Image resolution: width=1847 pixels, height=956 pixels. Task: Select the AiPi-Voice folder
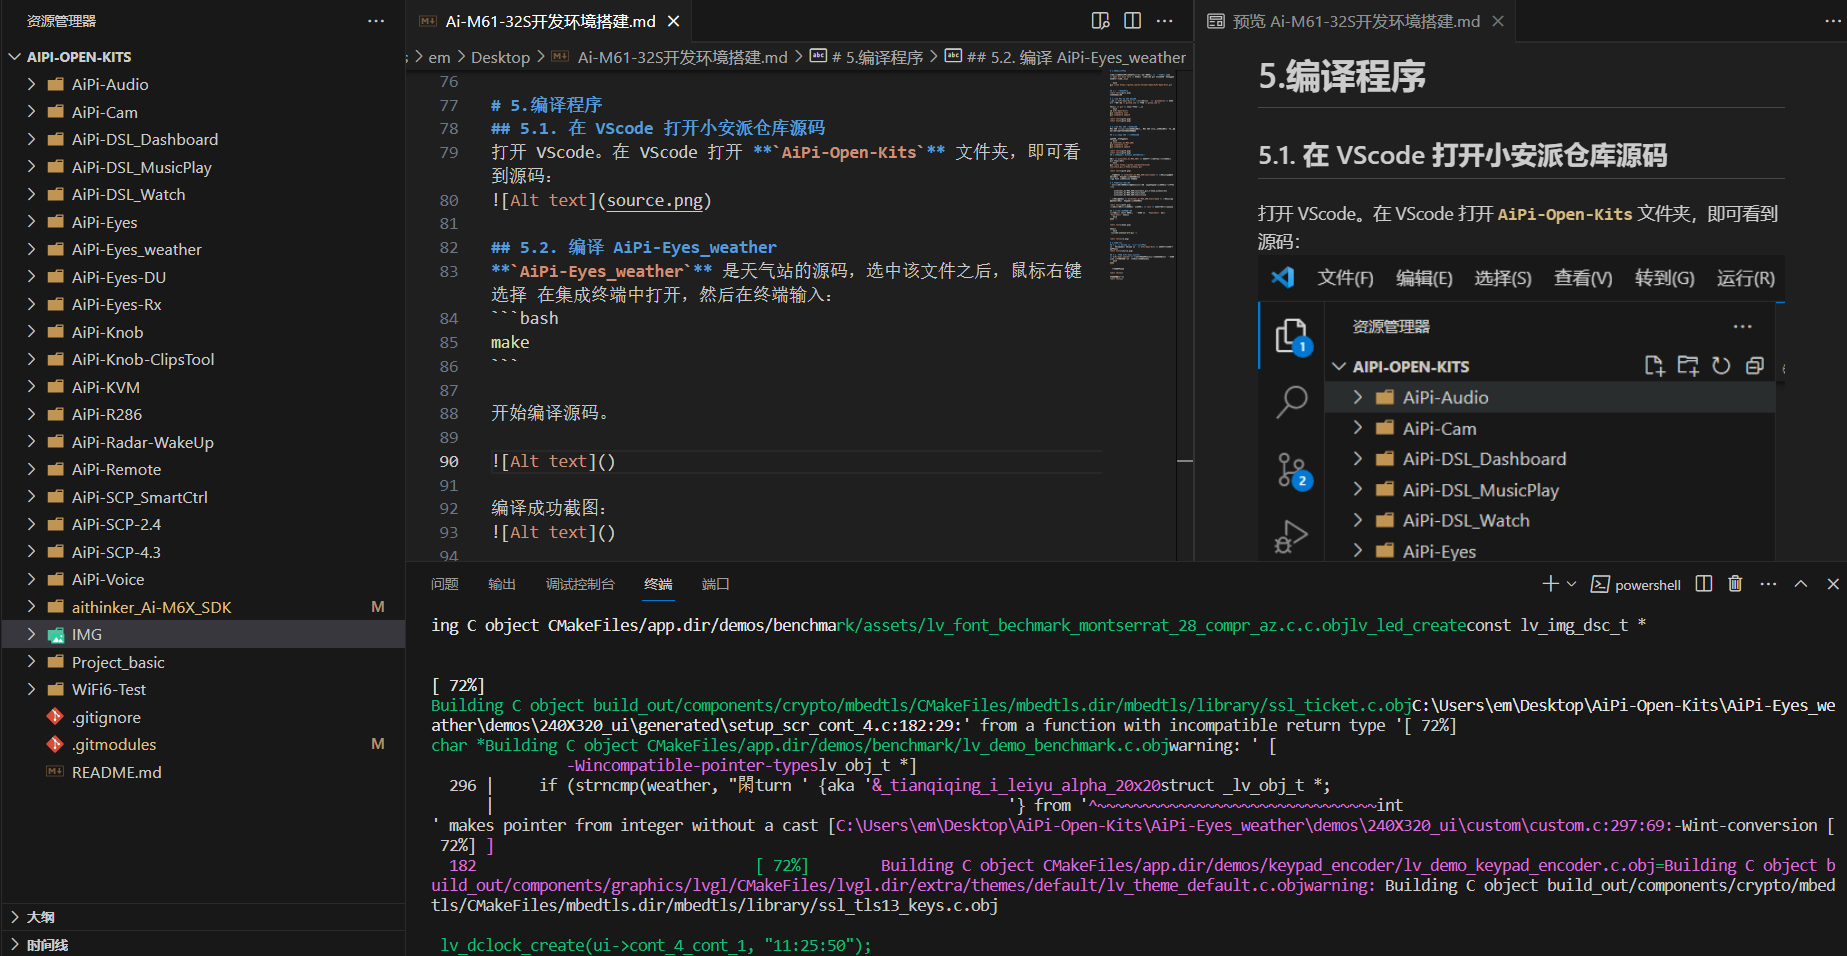pos(108,580)
